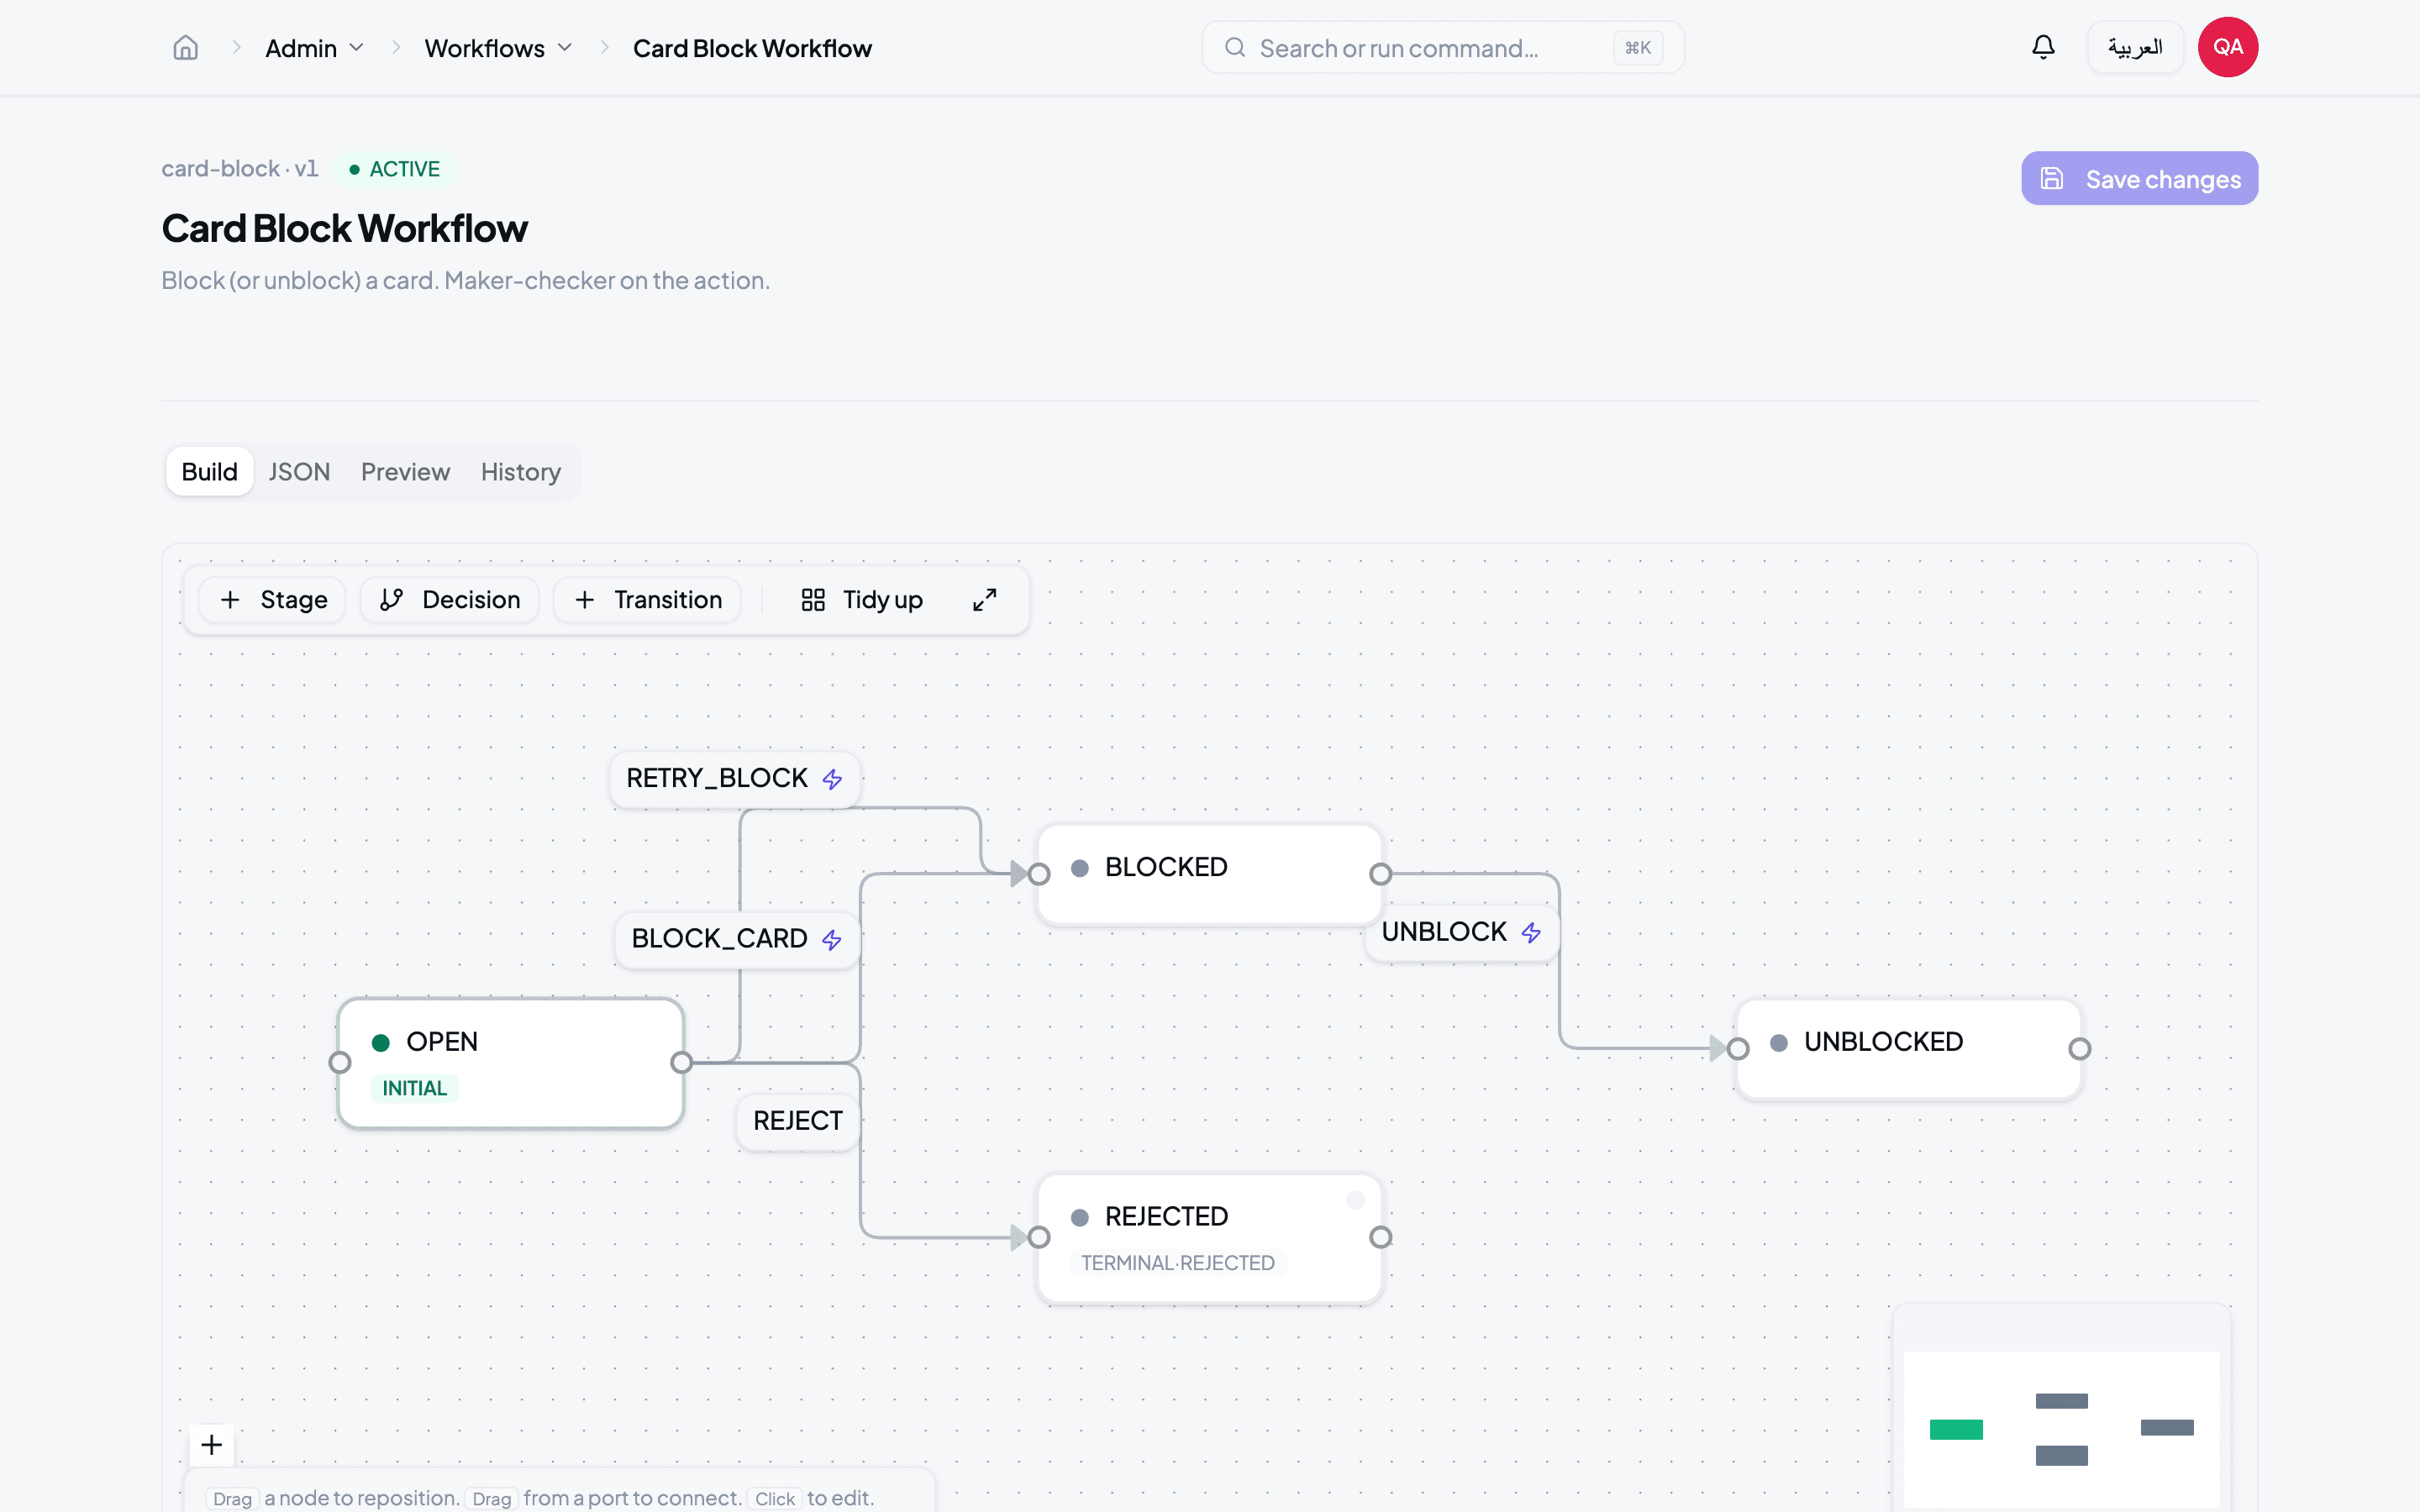
Task: Go to the home icon in breadcrumb
Action: click(186, 48)
